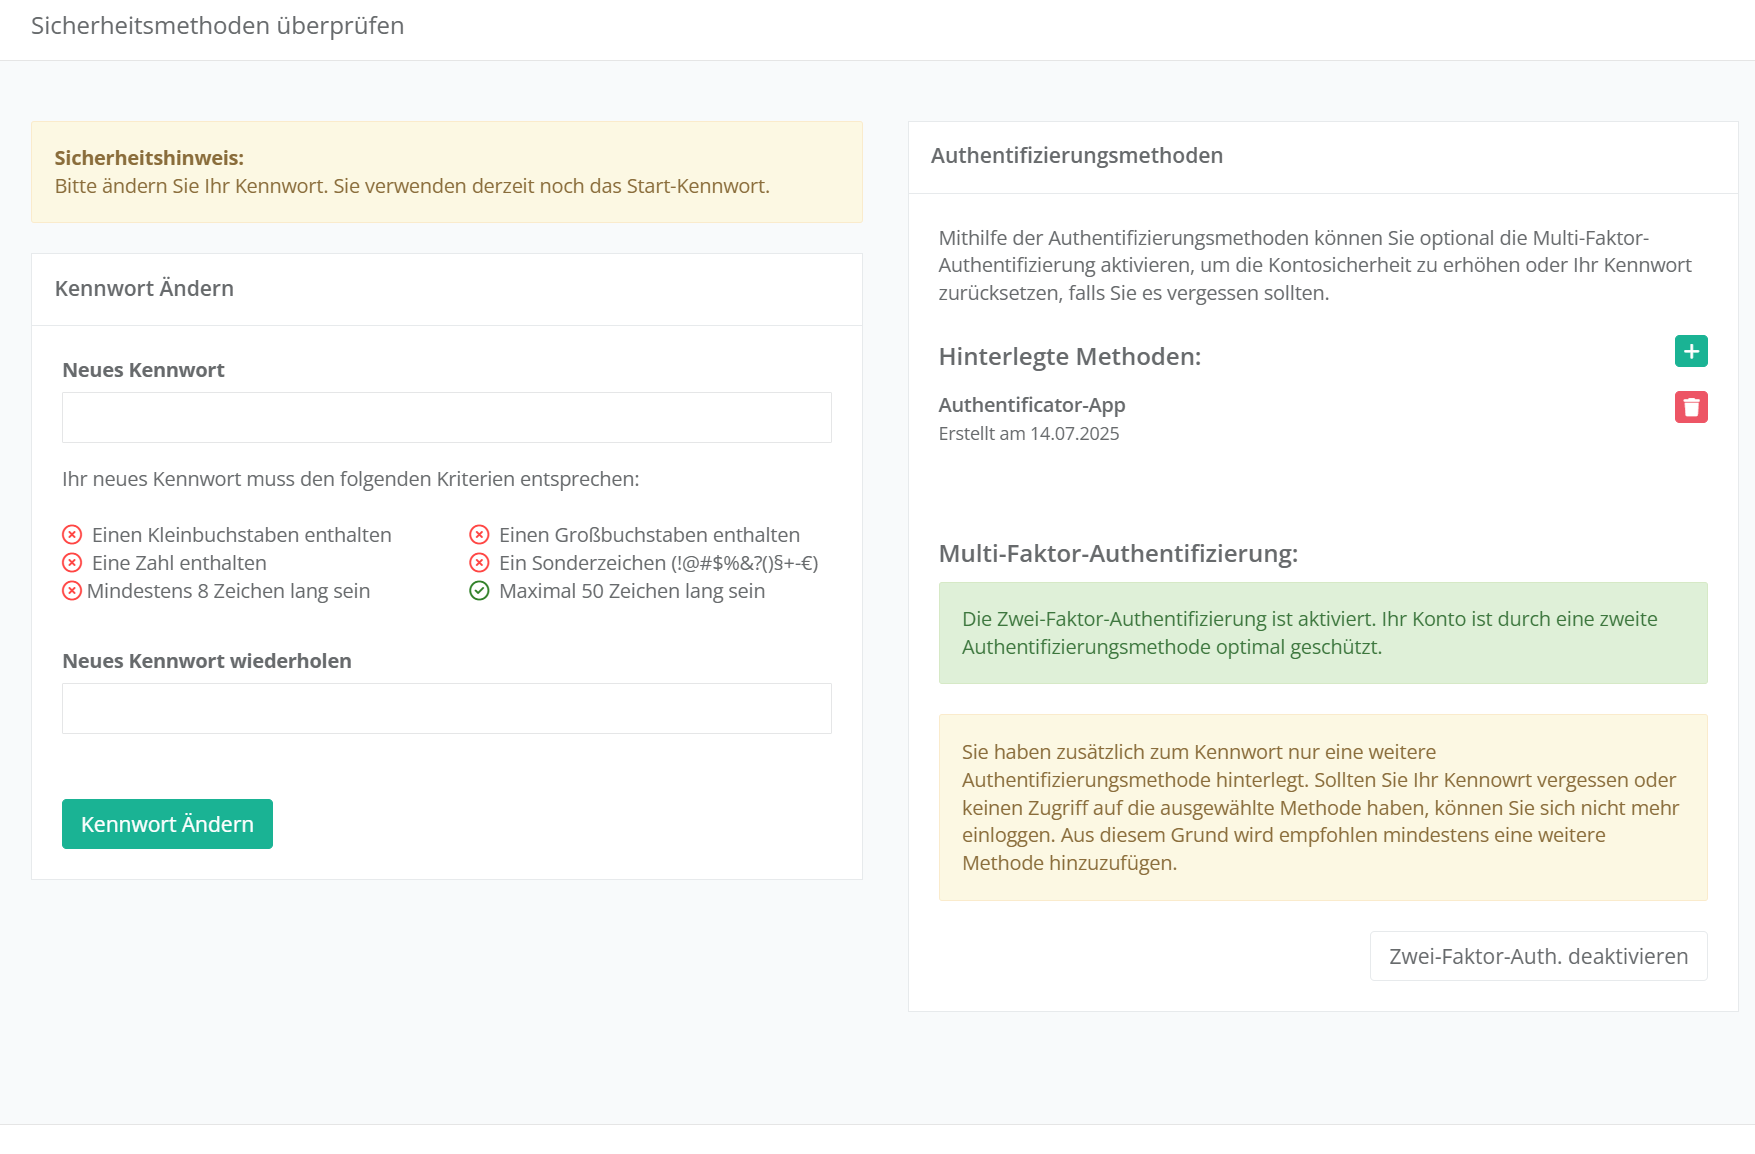The width and height of the screenshot is (1755, 1154).
Task: Click the green checkmark beside 'Maximal 50 Zeichen'
Action: click(479, 591)
